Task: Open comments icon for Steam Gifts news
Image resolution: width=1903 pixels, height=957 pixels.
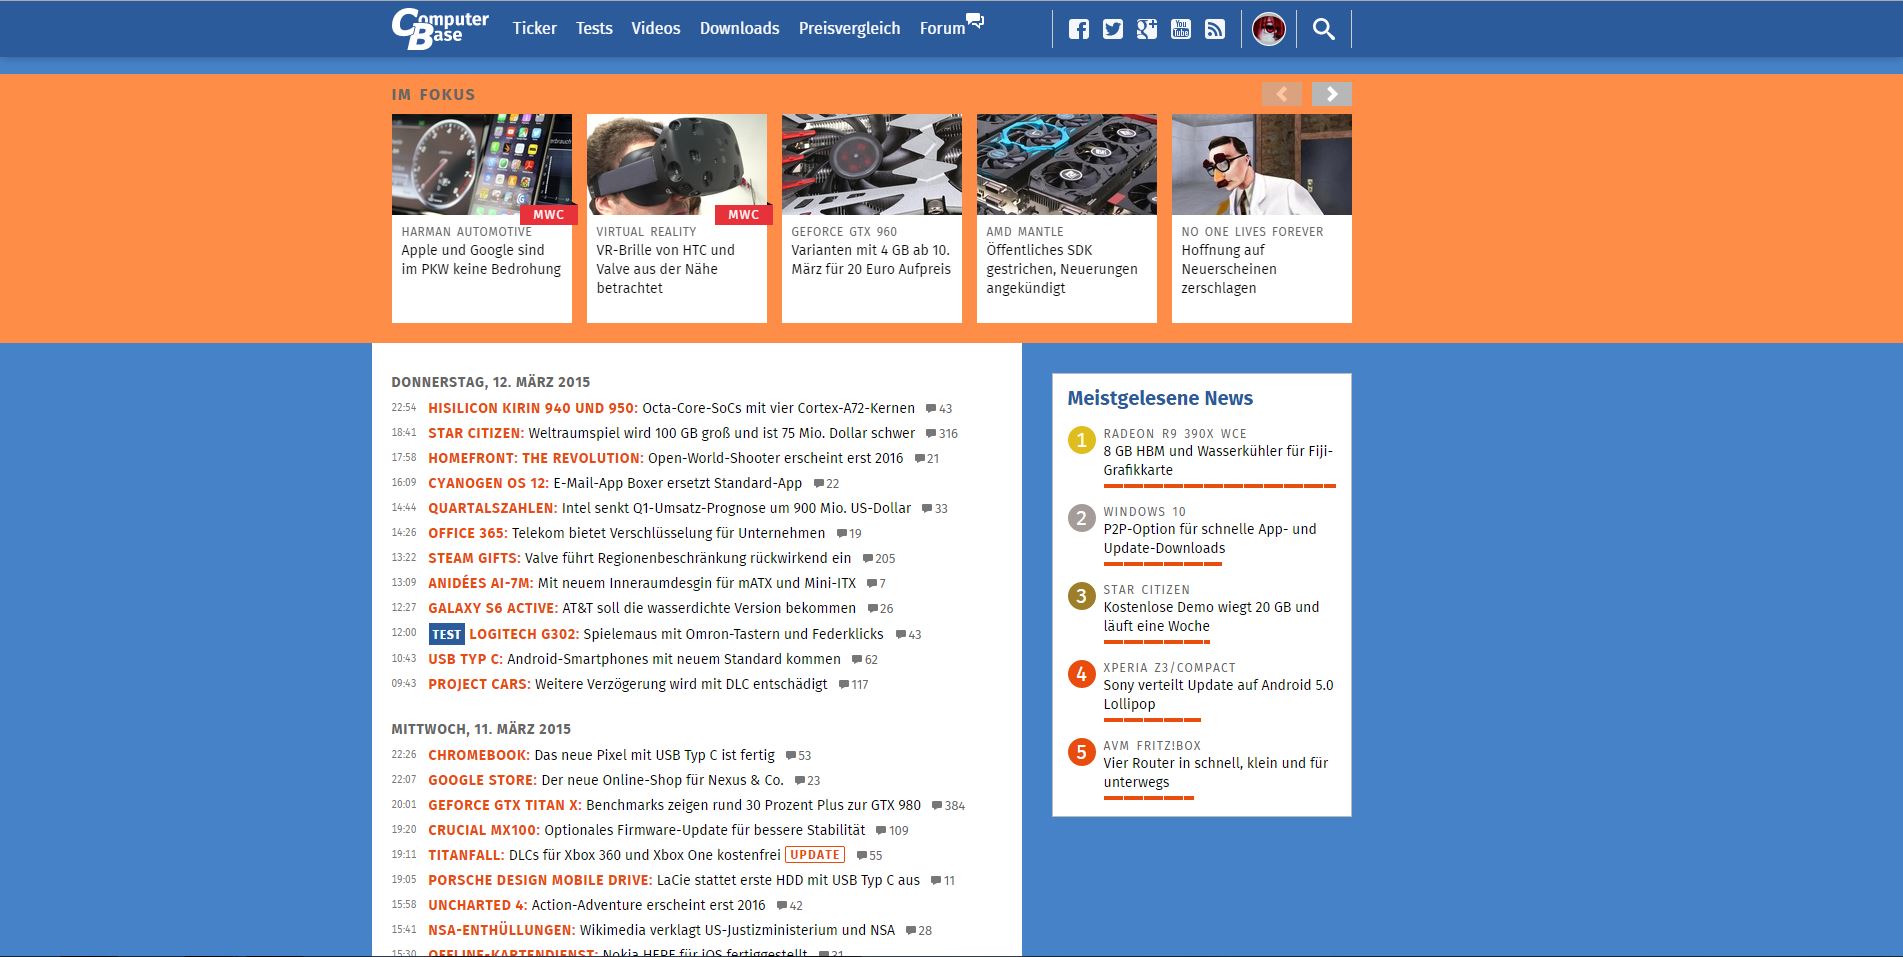Action: [x=867, y=559]
